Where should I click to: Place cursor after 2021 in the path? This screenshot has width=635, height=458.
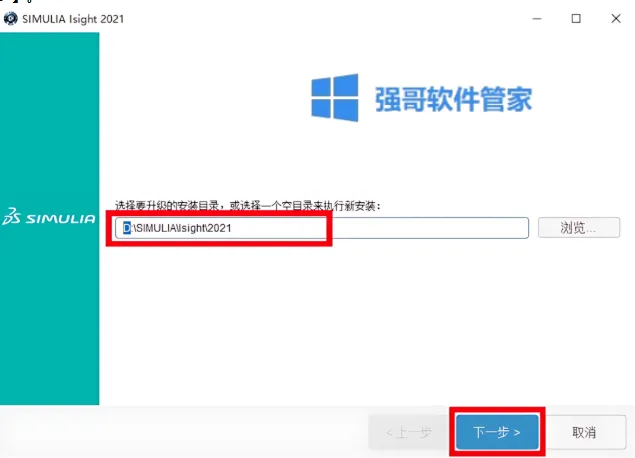pos(232,228)
